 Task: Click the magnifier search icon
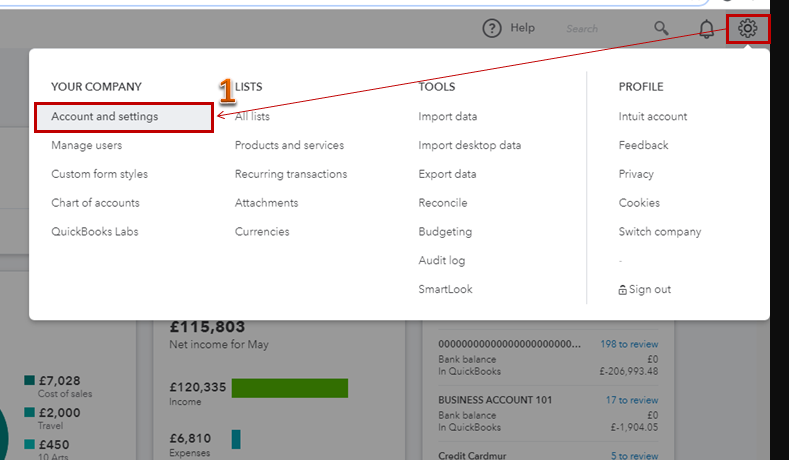click(661, 28)
